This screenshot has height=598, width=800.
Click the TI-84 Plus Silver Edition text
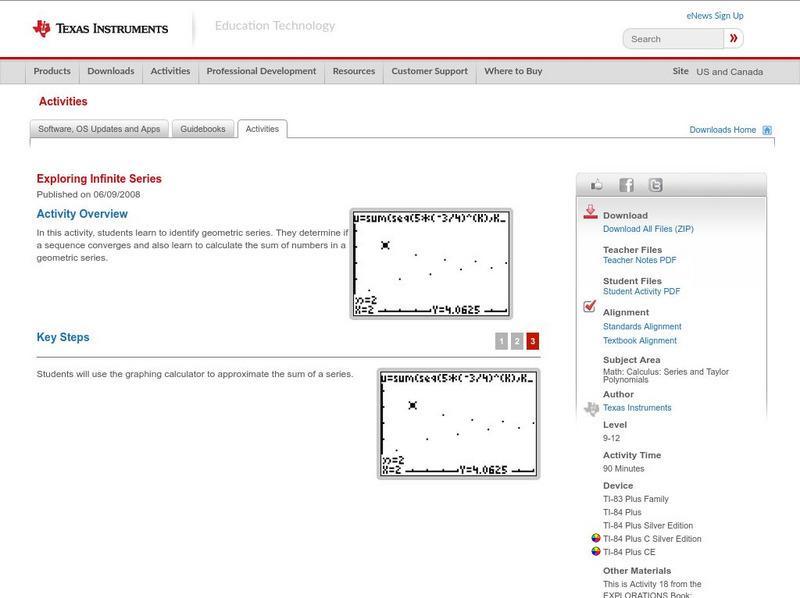(x=648, y=526)
